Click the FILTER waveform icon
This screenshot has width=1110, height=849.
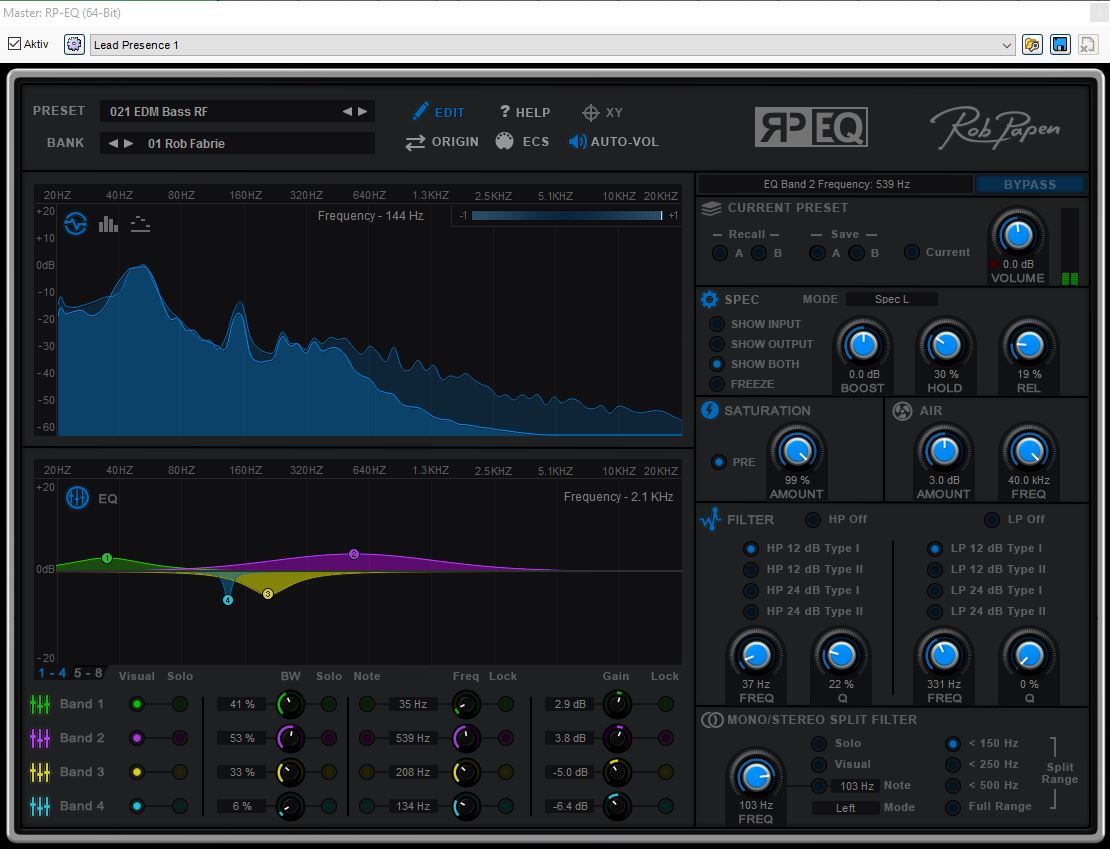(x=710, y=519)
